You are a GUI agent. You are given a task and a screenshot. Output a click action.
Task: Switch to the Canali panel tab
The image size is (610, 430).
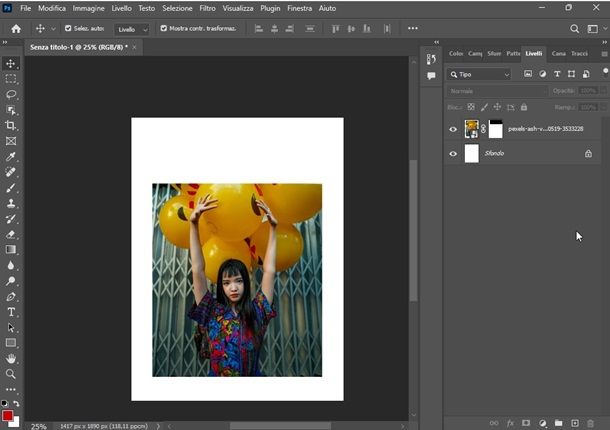(x=558, y=54)
